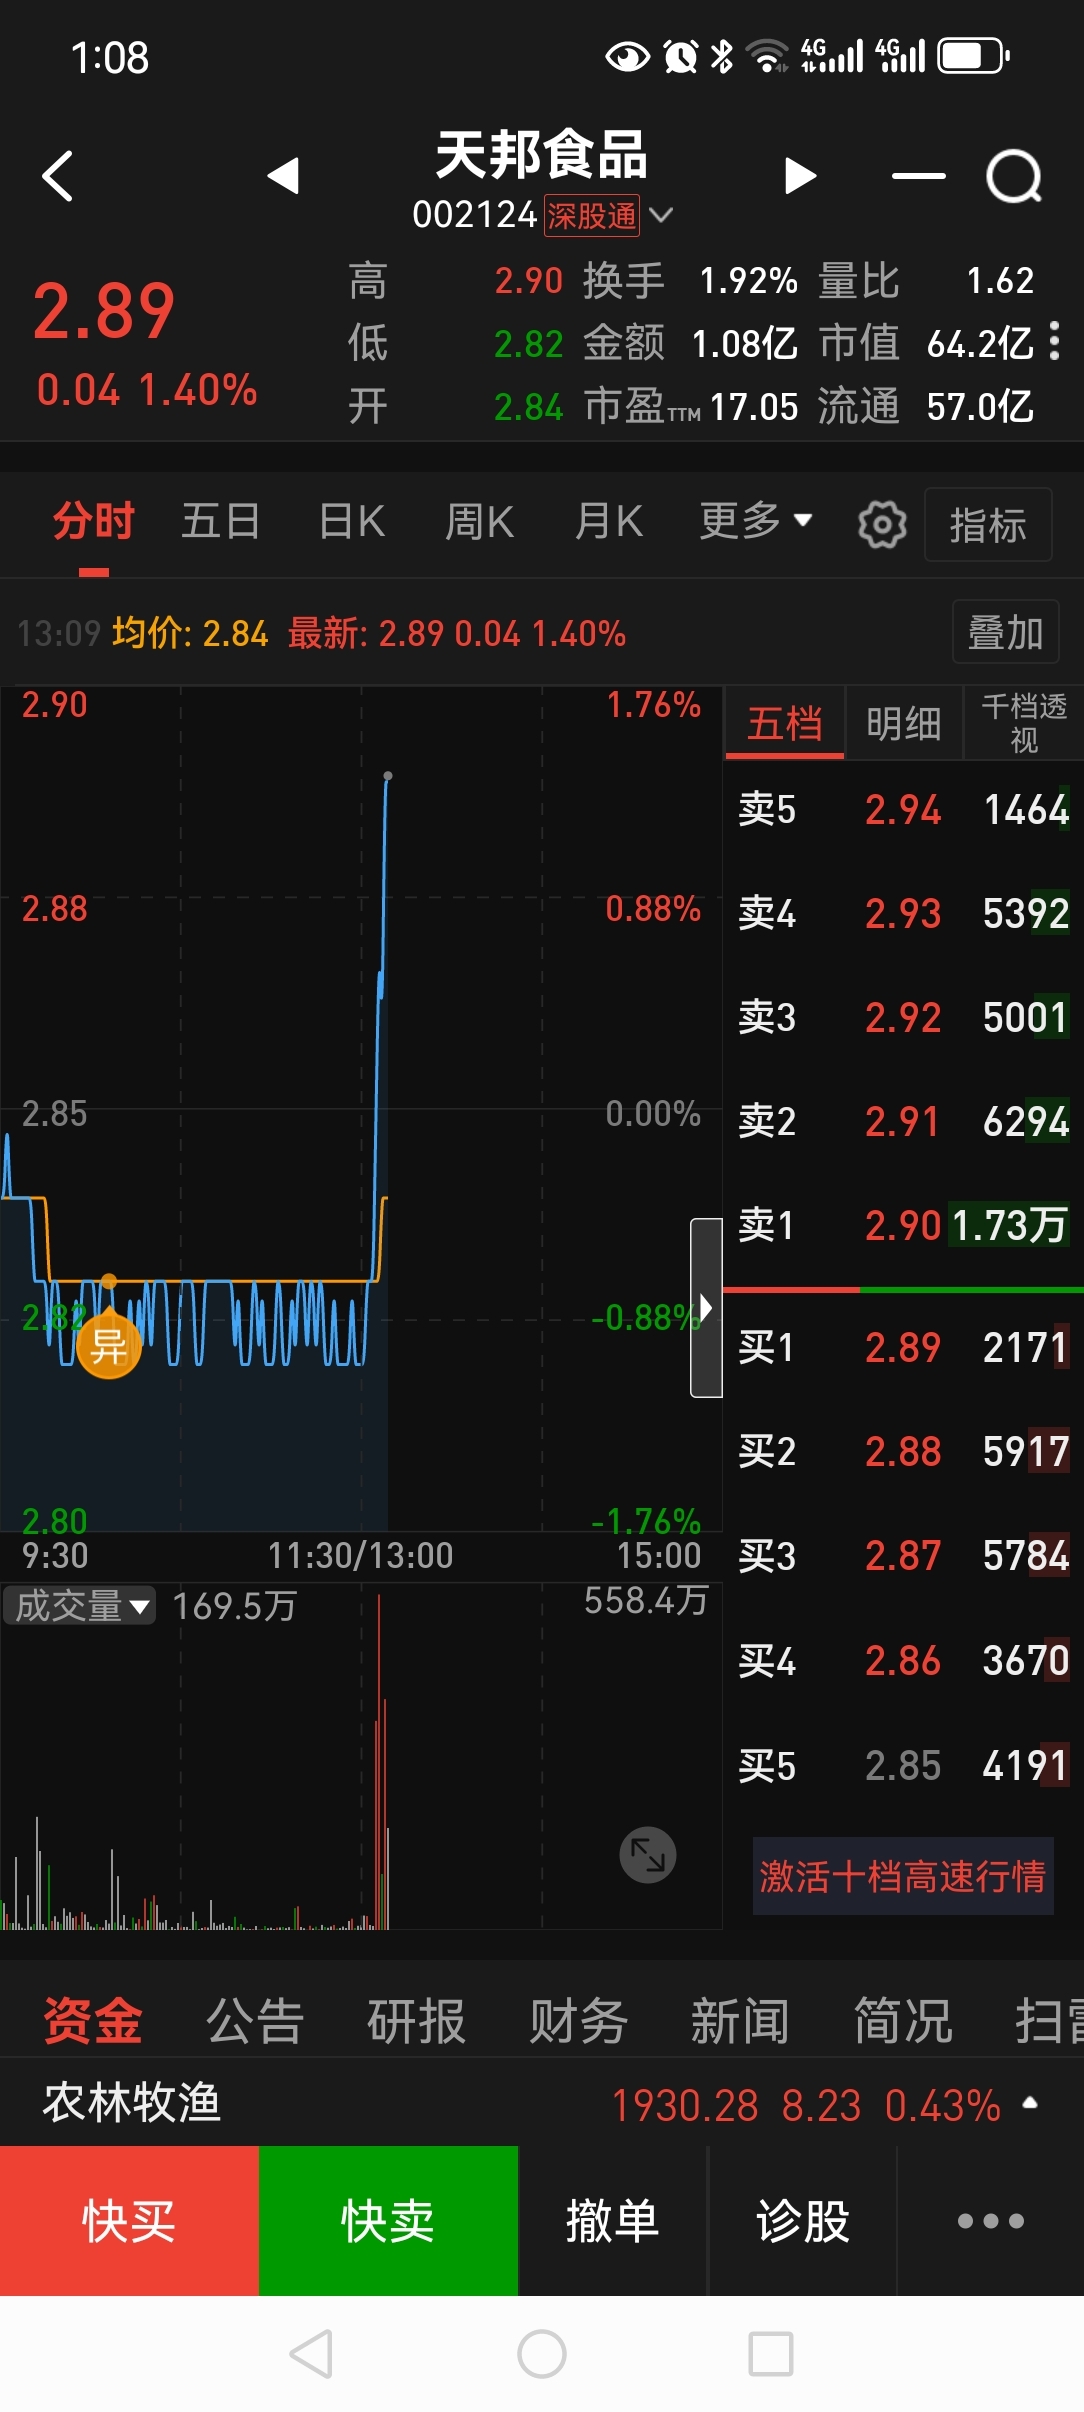Tap 买4 row price 2.86
The height and width of the screenshot is (2412, 1084).
click(x=903, y=1661)
